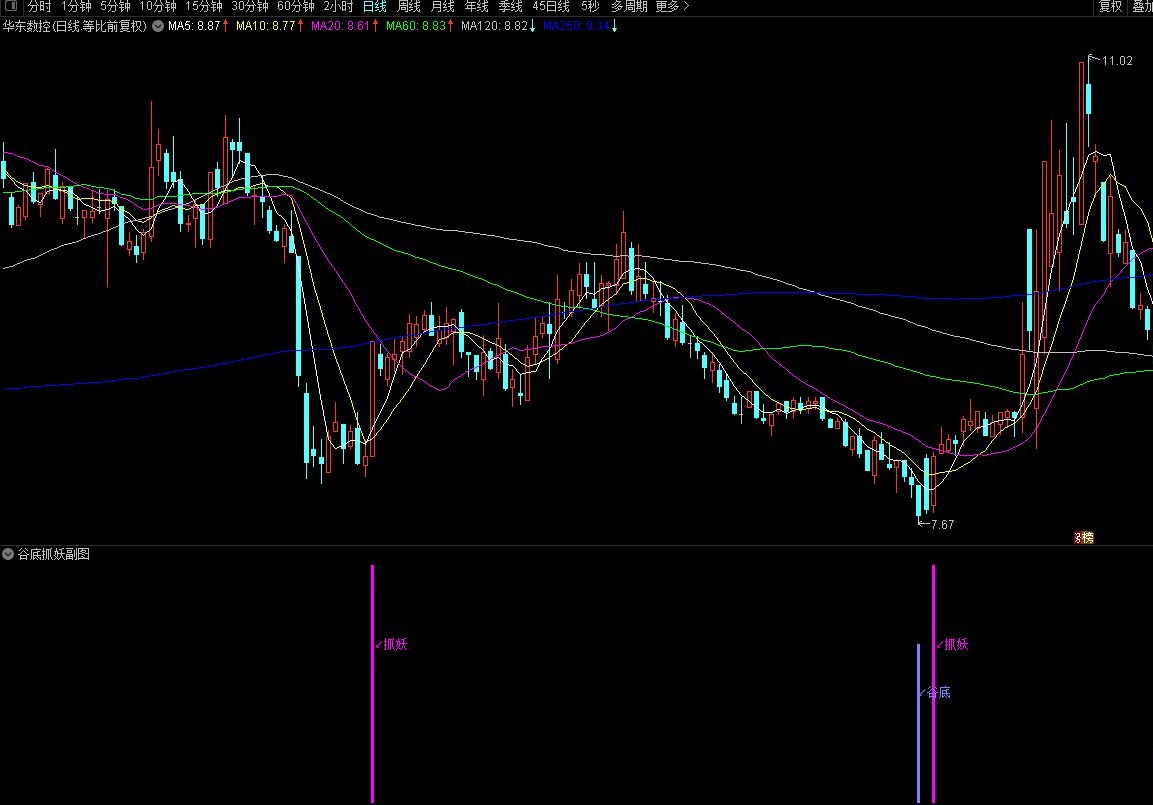The image size is (1153, 805).
Task: Select the 2小时 period tab
Action: tap(338, 7)
